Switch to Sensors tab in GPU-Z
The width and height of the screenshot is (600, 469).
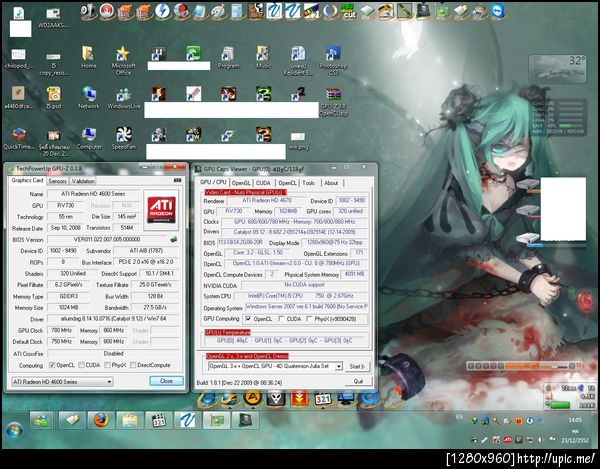point(57,181)
